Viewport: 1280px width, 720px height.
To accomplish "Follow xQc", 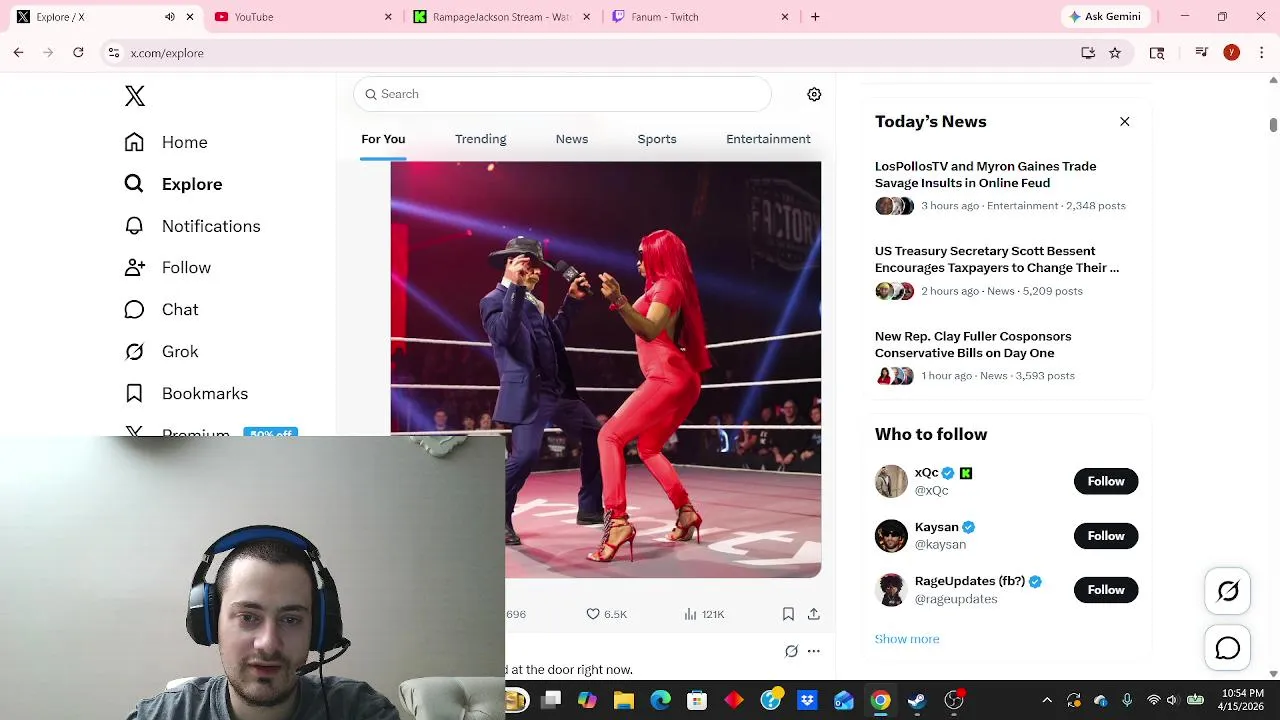I will 1106,481.
